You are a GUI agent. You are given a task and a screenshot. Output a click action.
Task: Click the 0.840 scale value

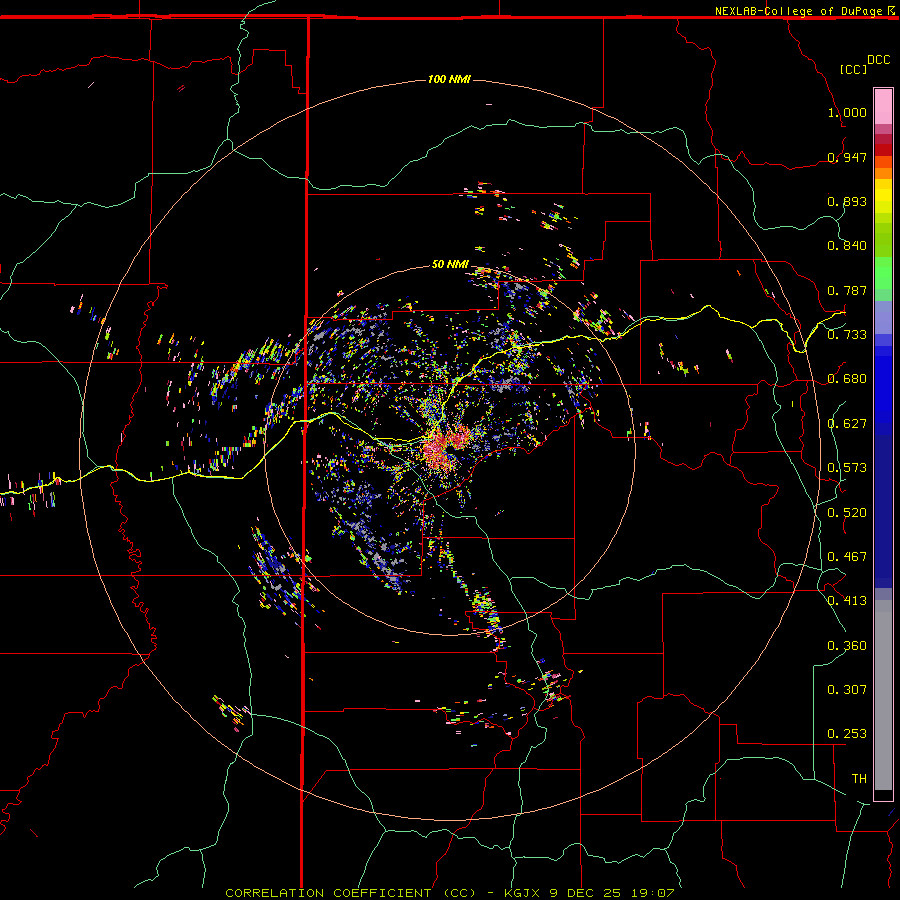point(847,246)
